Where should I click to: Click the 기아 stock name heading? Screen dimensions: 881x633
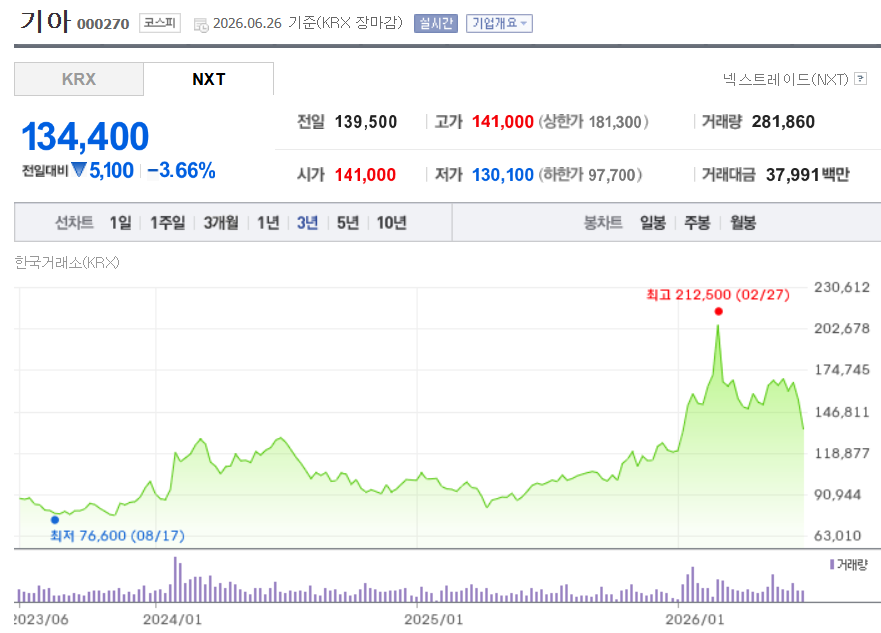tap(45, 21)
